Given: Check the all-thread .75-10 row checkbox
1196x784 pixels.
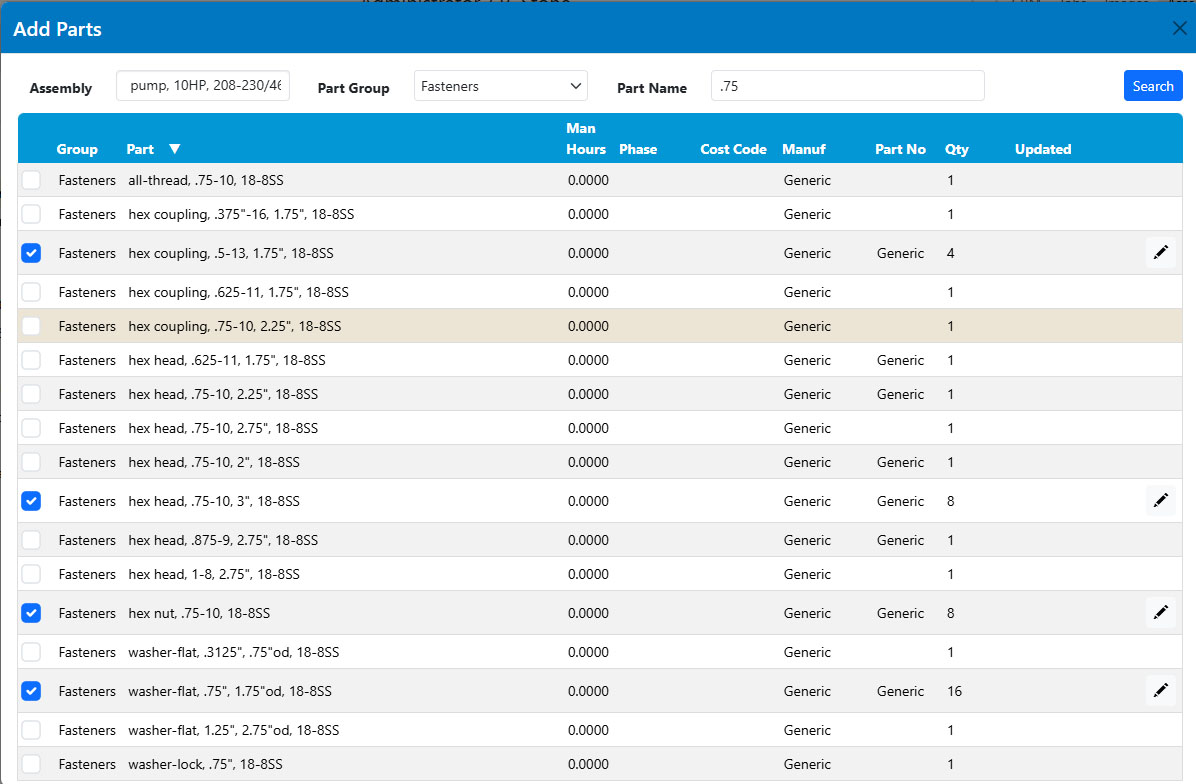Looking at the screenshot, I should (32, 180).
